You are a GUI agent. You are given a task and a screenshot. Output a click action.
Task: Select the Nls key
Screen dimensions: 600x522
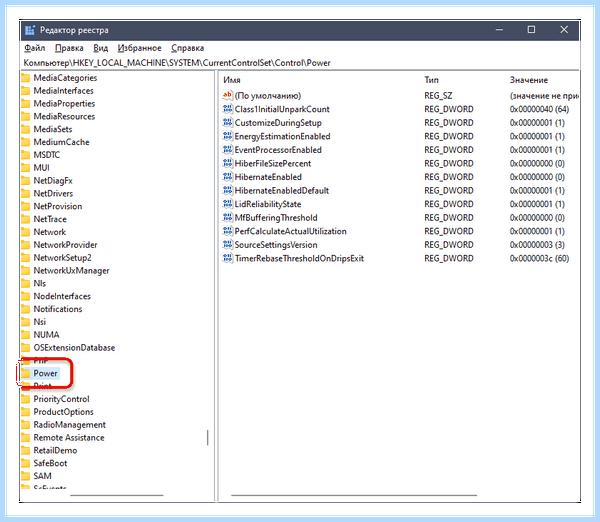tap(40, 284)
